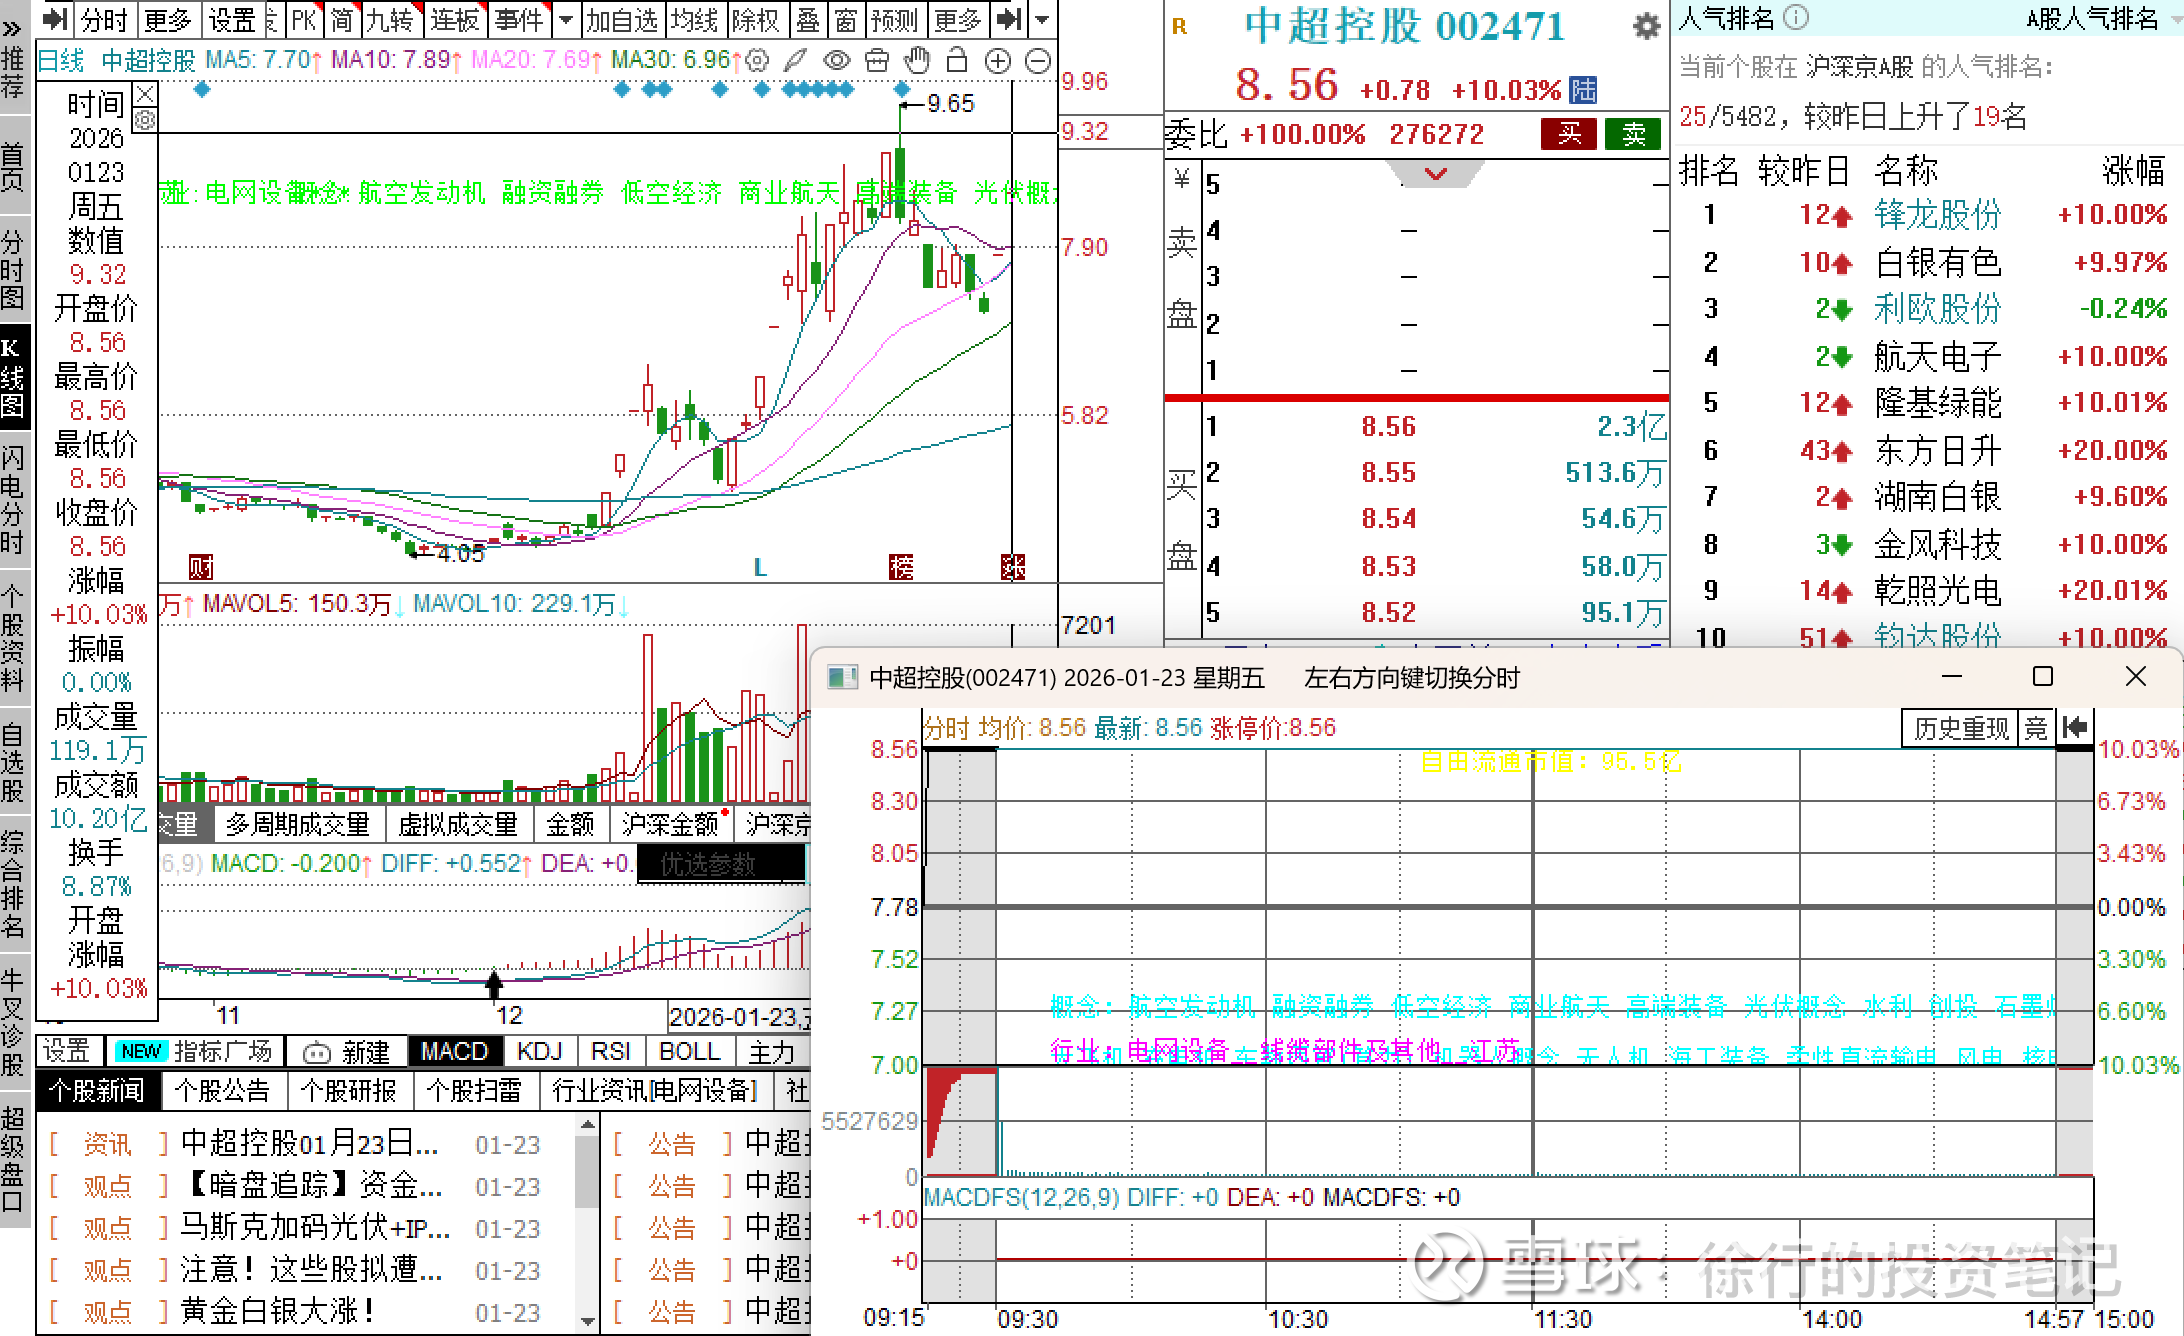This screenshot has height=1336, width=2184.
Task: Toggle the lock icon on chart header
Action: 956,62
